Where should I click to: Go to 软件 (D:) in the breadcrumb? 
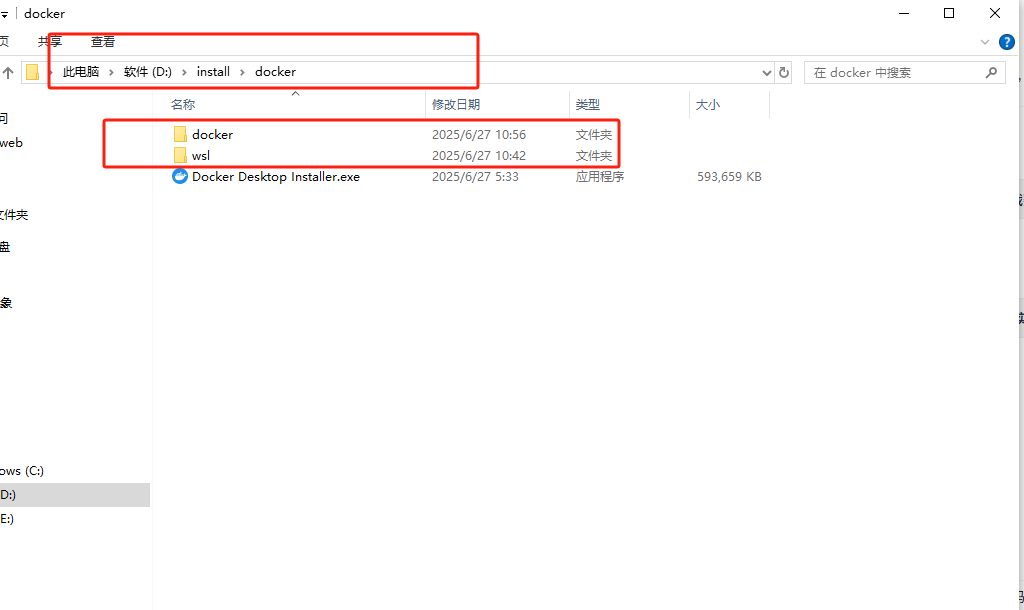148,72
